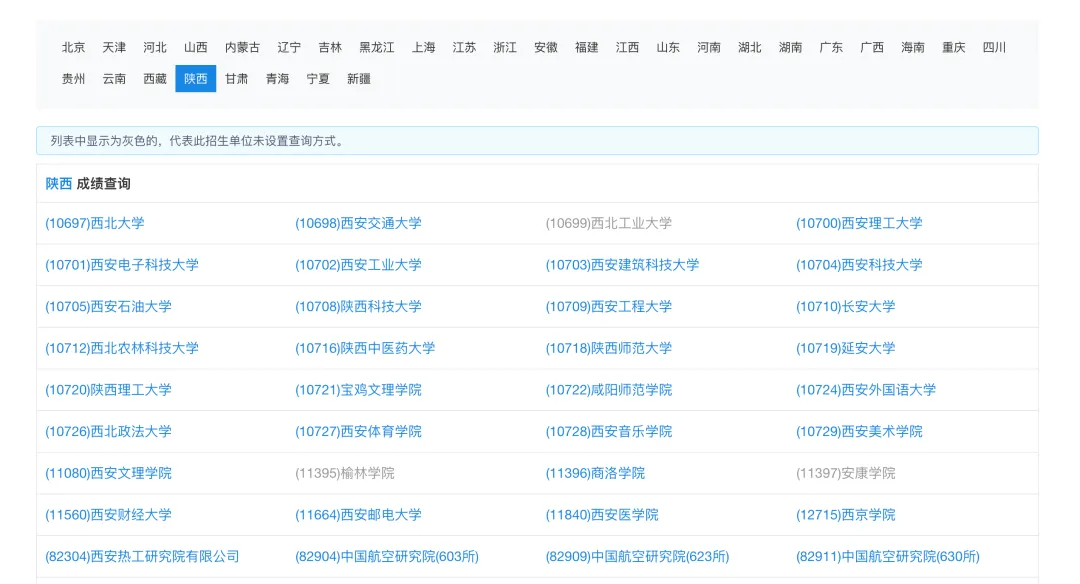Choose the 福建 tab

[x=586, y=48]
